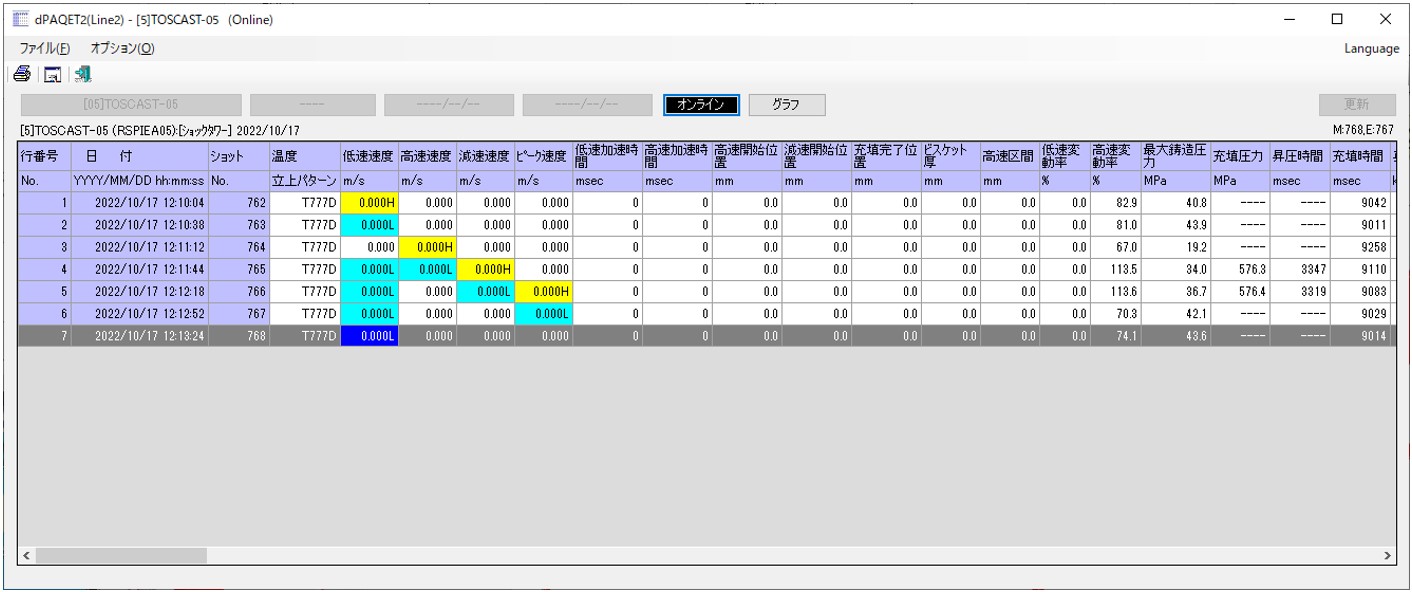Click the print preview window icon
Screen dimensions: 1412x592
click(52, 75)
